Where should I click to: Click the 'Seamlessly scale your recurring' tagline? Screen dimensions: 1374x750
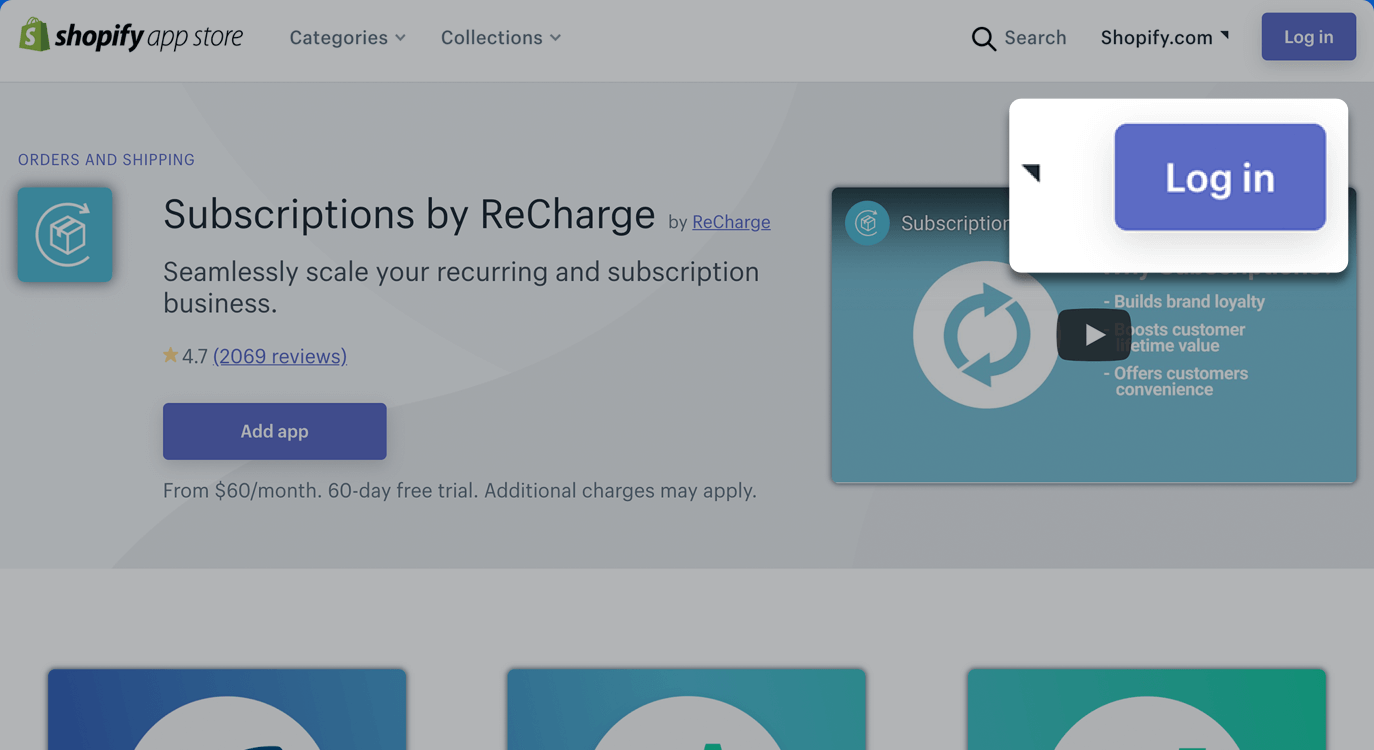(461, 287)
